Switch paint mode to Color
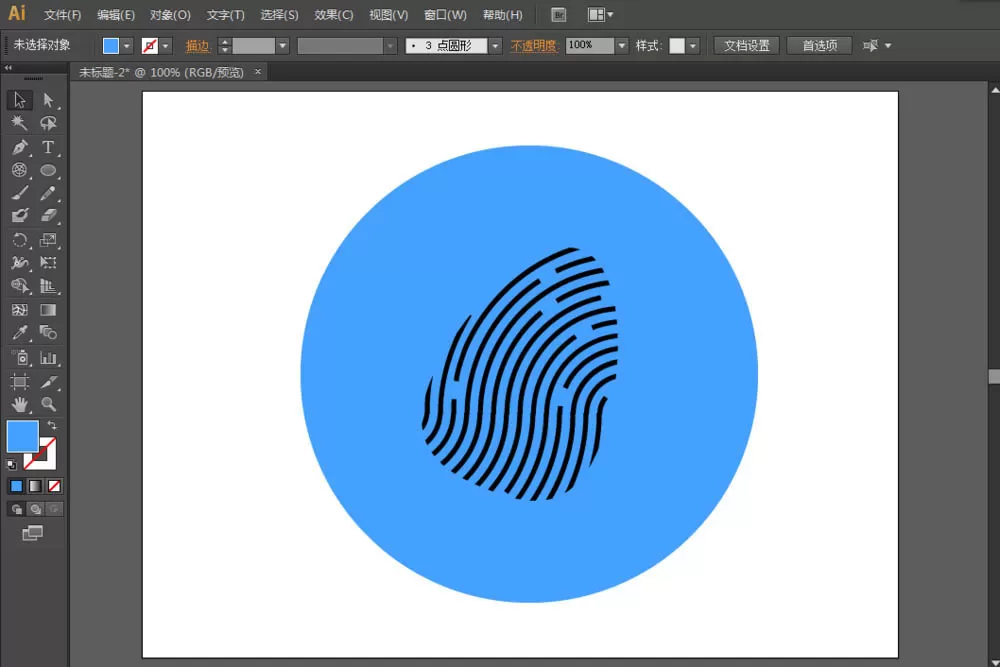 (17, 487)
